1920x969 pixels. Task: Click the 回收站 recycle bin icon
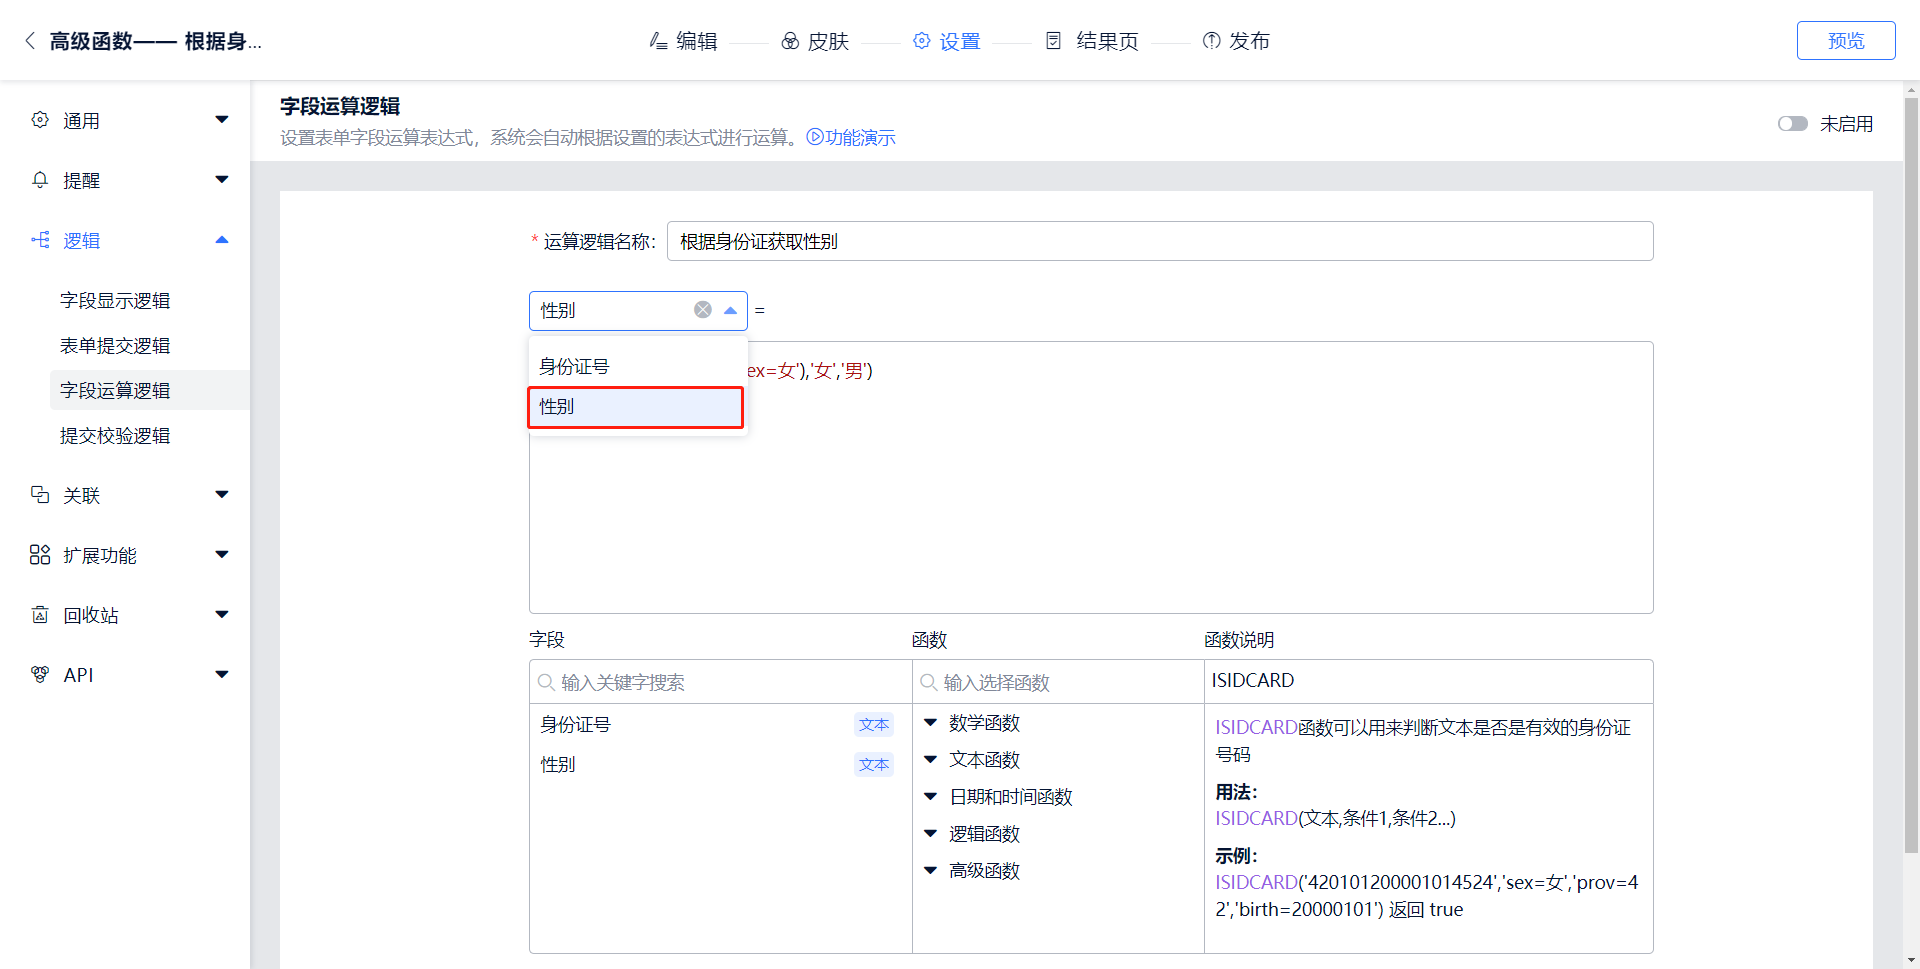[40, 615]
